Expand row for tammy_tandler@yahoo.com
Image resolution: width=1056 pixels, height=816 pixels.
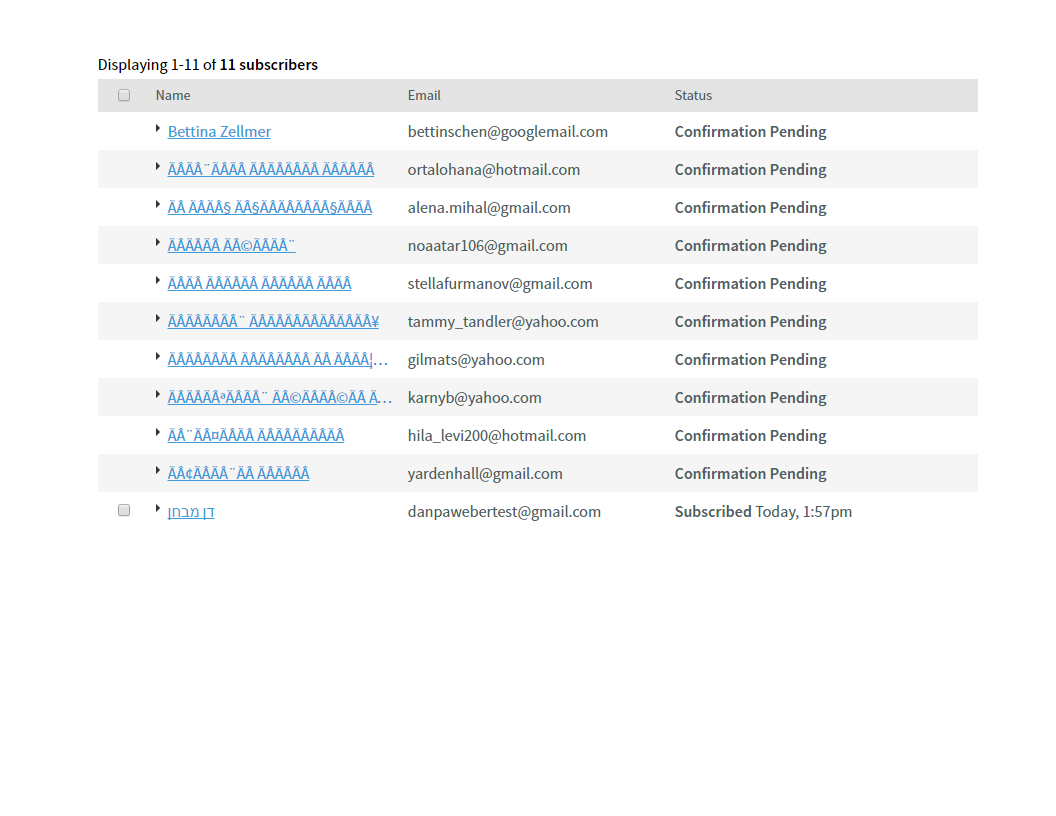pos(158,318)
